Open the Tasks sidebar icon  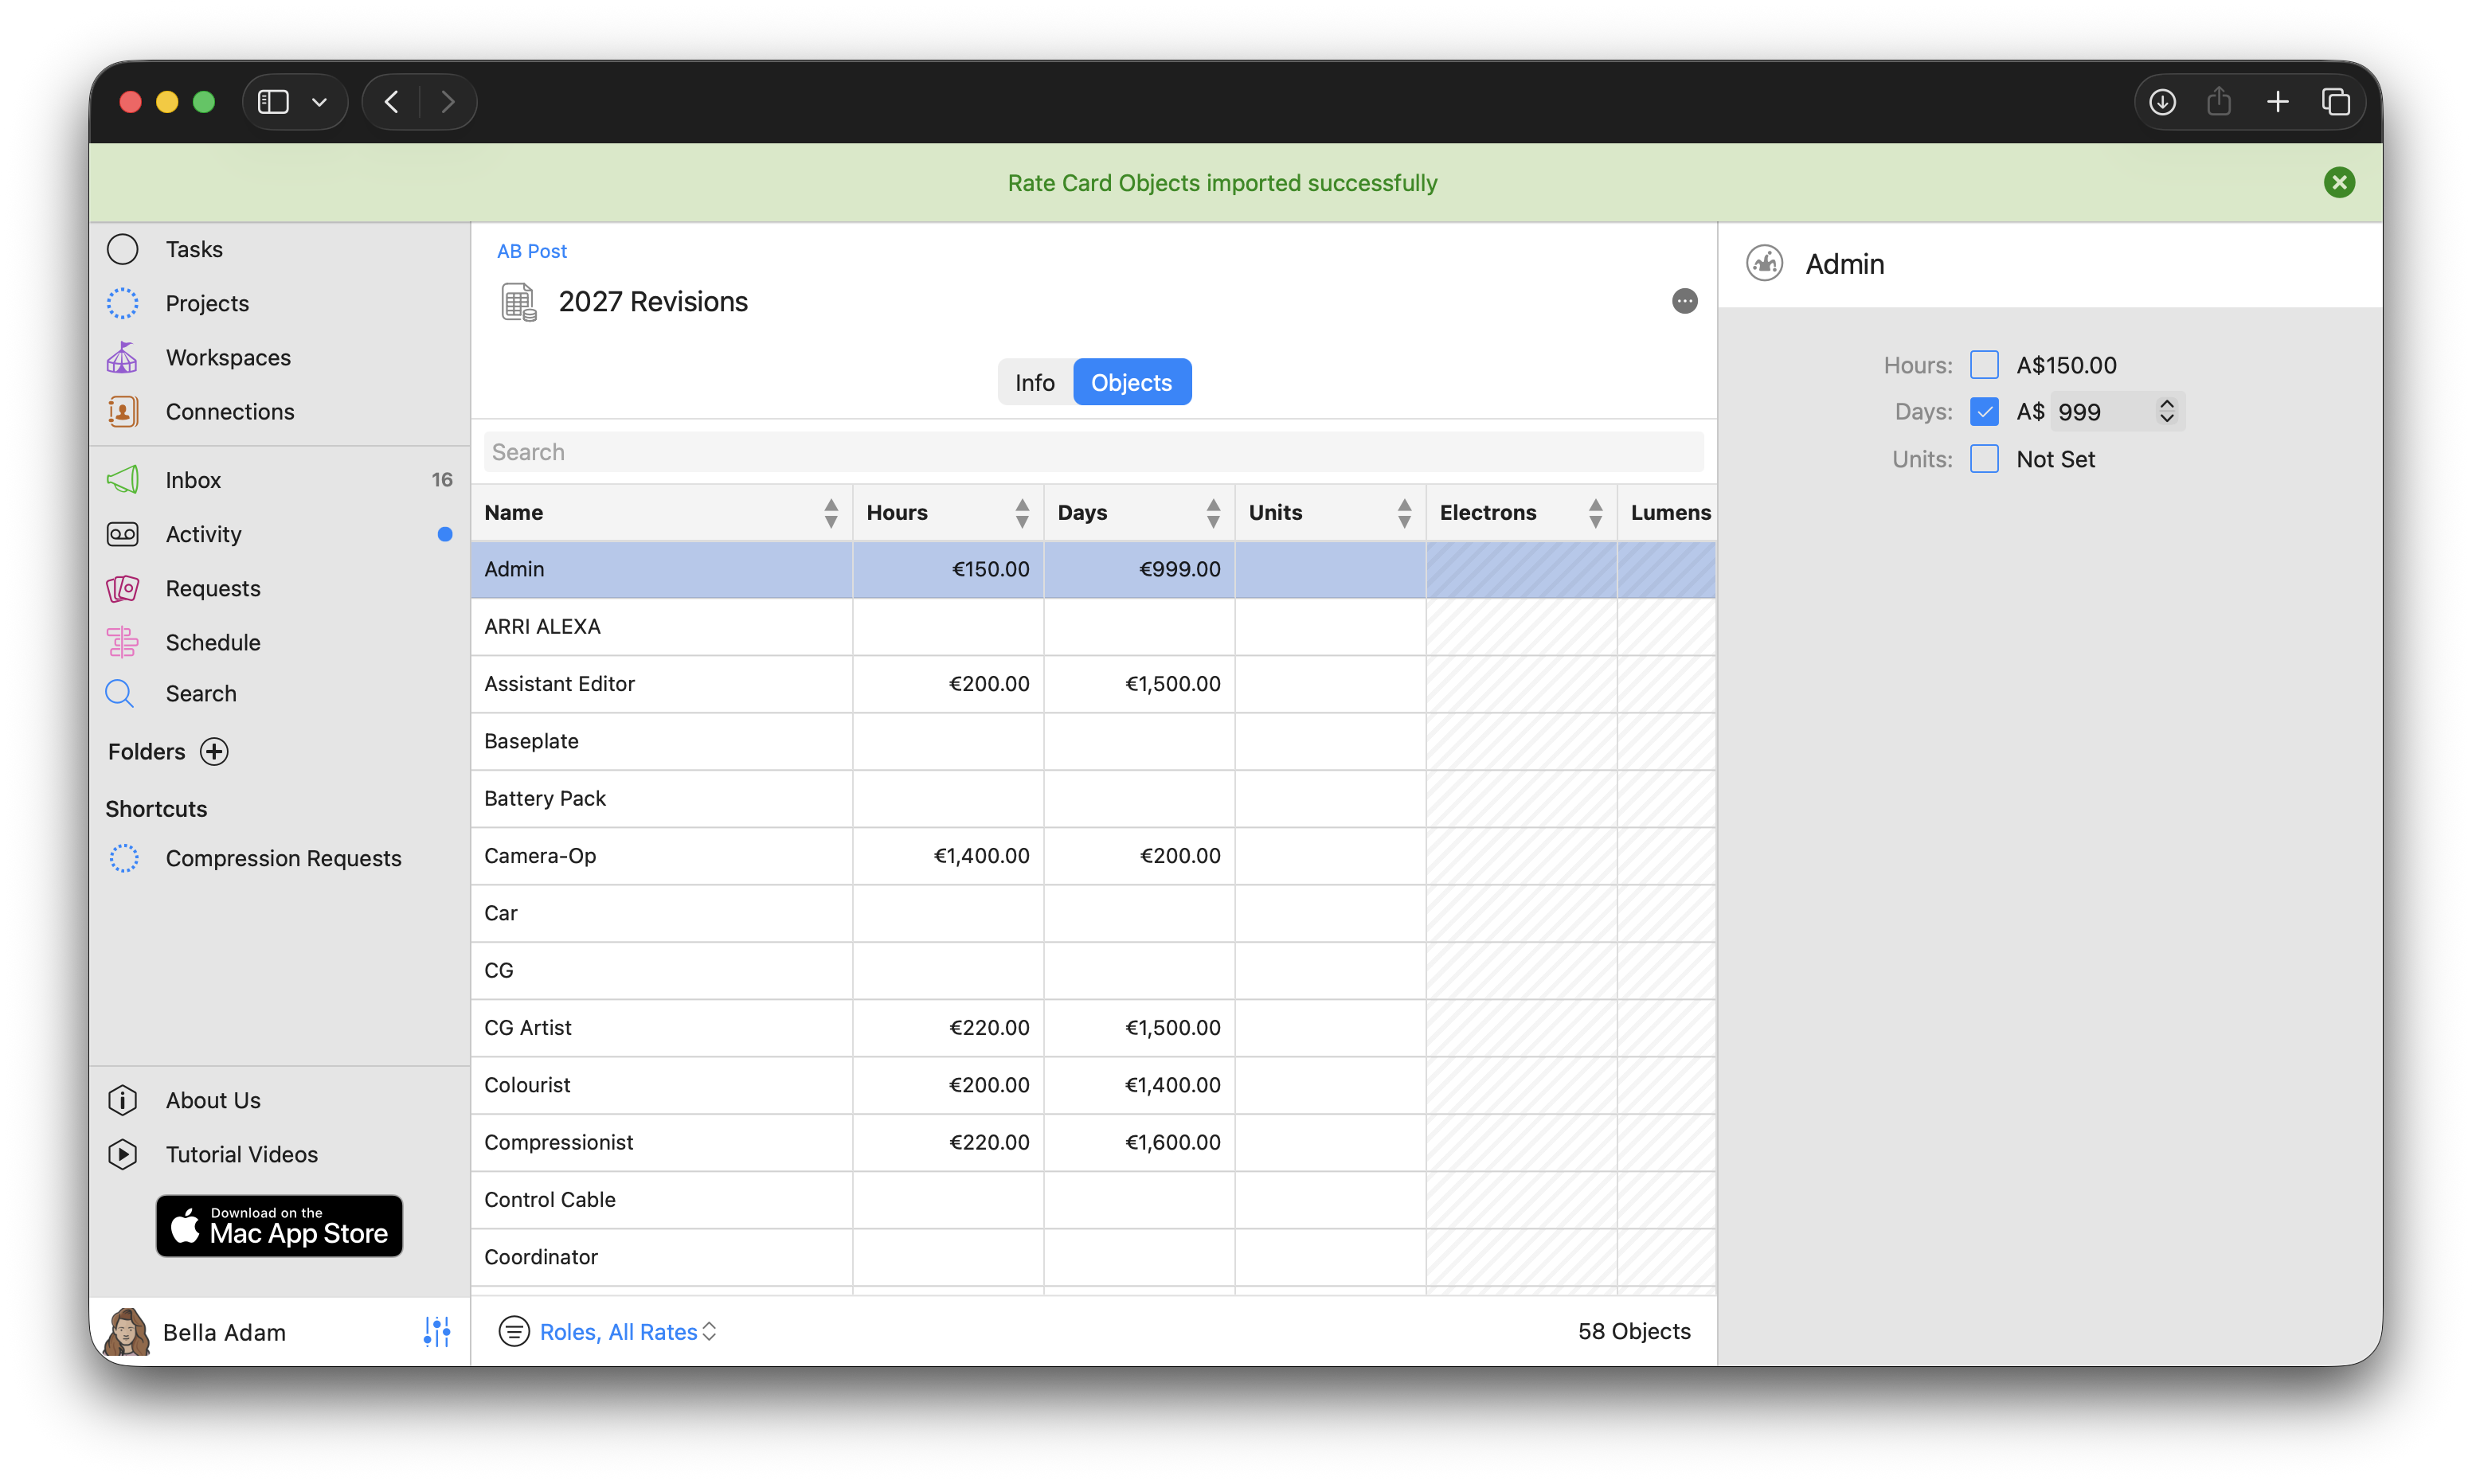[x=122, y=249]
